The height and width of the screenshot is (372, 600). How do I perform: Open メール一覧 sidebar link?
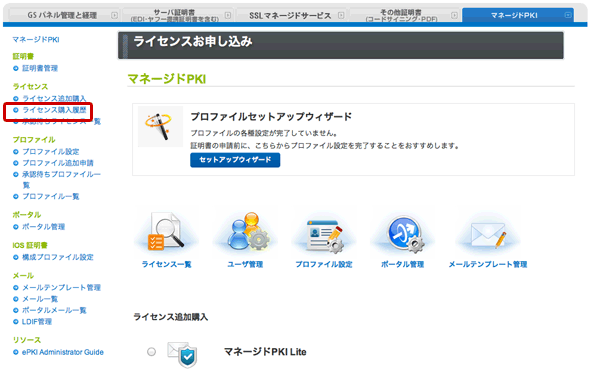click(40, 299)
